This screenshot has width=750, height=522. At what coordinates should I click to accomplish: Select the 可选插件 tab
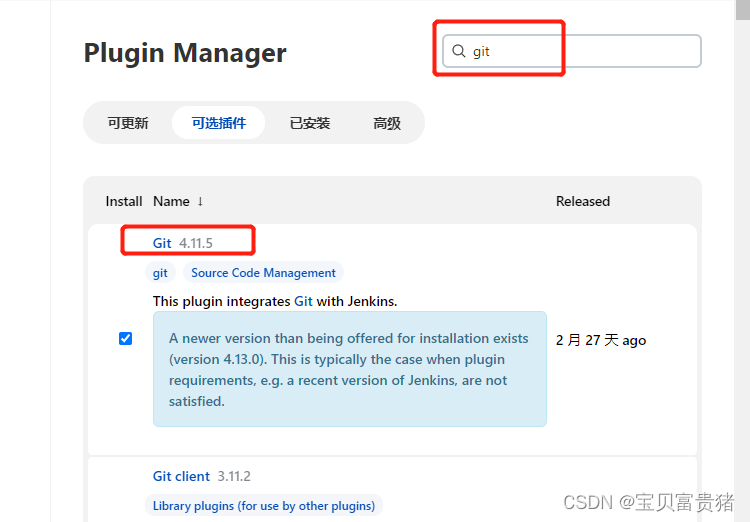click(219, 123)
